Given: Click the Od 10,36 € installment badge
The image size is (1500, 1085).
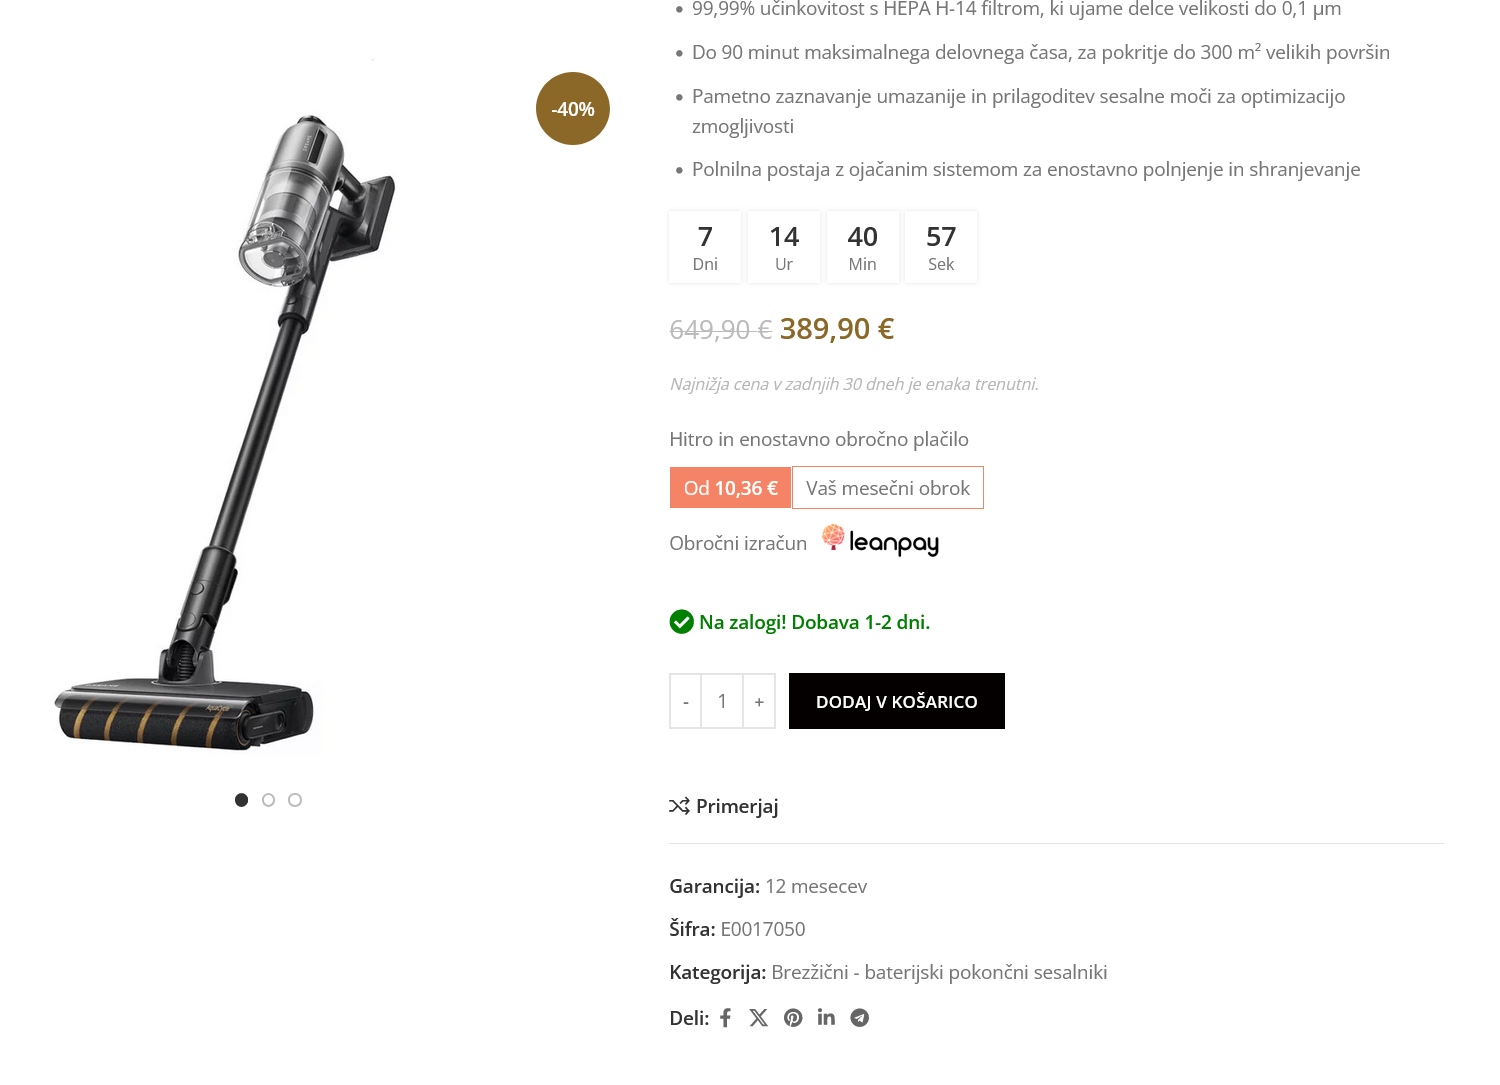Looking at the screenshot, I should [x=730, y=488].
